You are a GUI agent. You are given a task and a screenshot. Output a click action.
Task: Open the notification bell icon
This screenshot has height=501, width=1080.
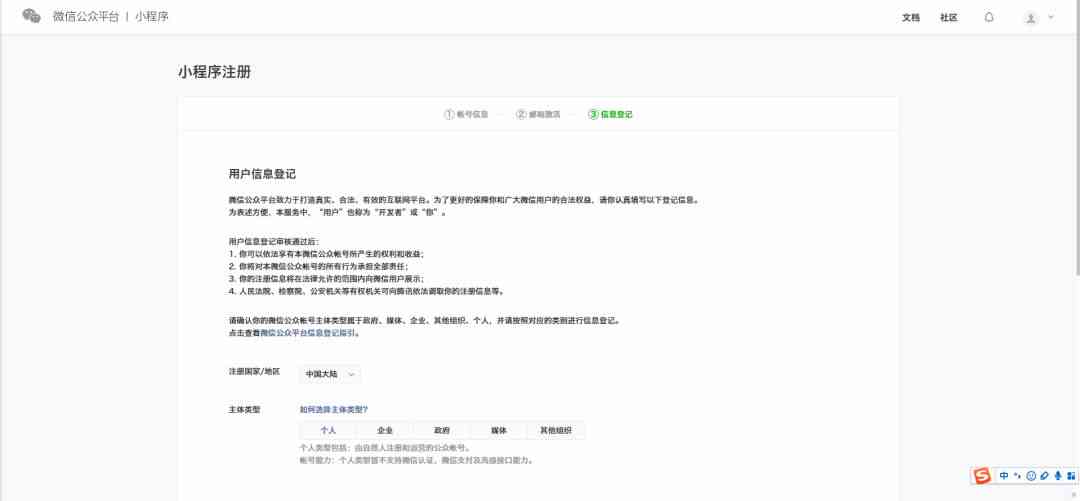point(989,17)
